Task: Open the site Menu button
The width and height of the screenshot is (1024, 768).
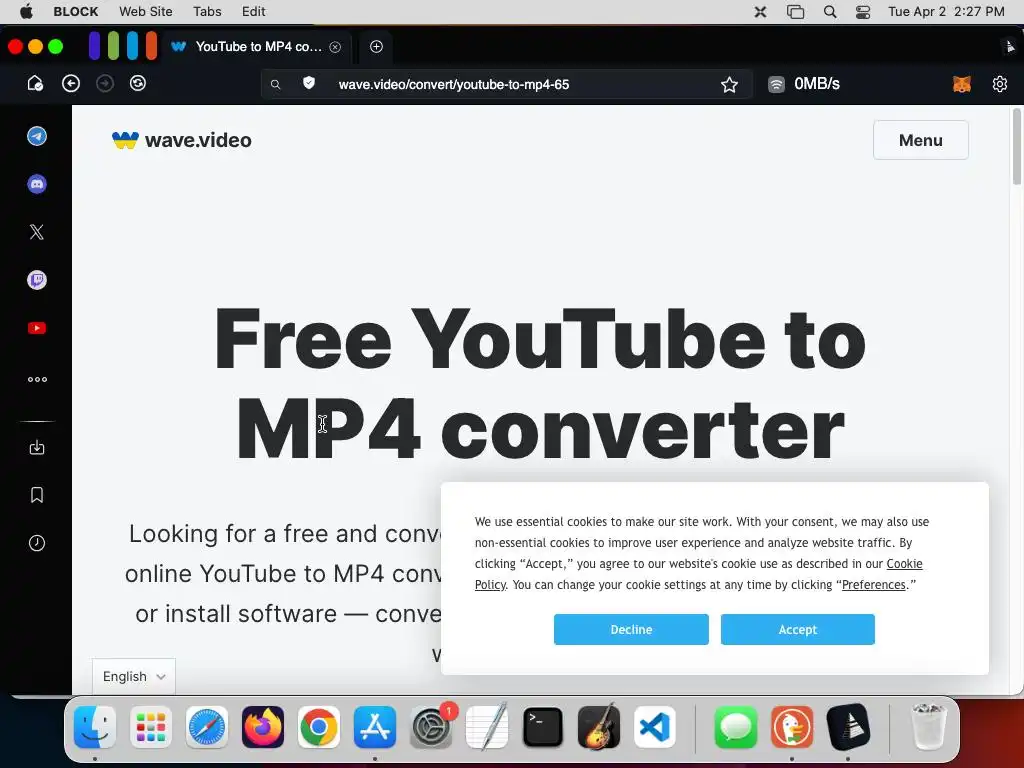Action: [920, 140]
